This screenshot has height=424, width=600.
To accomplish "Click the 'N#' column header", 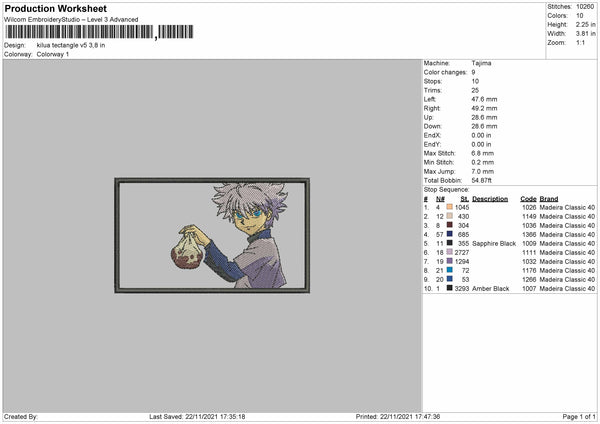I will pyautogui.click(x=440, y=199).
